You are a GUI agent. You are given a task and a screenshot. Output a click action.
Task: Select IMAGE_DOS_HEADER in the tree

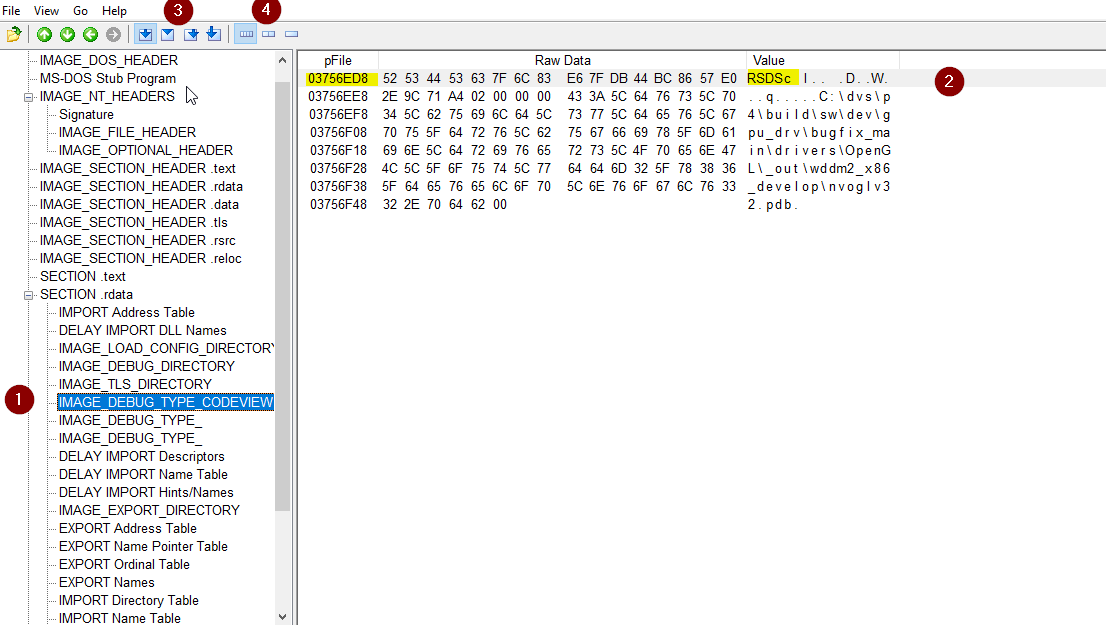[x=107, y=60]
